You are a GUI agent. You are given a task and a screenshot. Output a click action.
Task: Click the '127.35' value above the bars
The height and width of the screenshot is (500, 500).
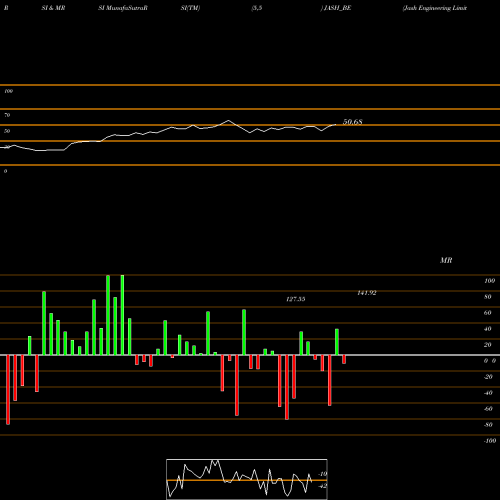point(296,299)
